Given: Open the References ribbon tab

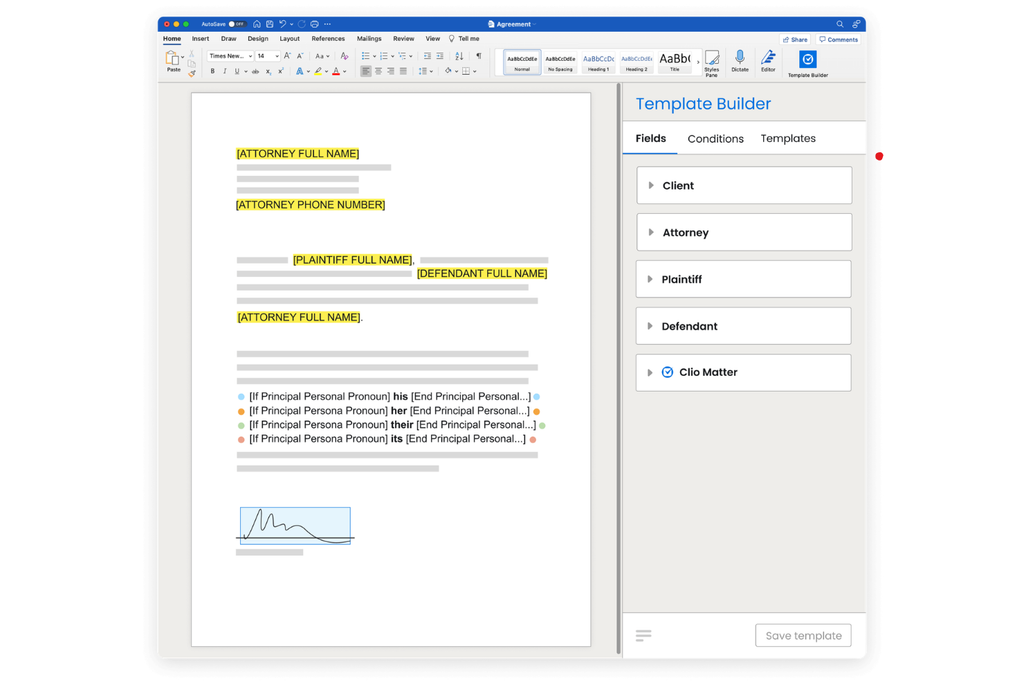Looking at the screenshot, I should (328, 39).
